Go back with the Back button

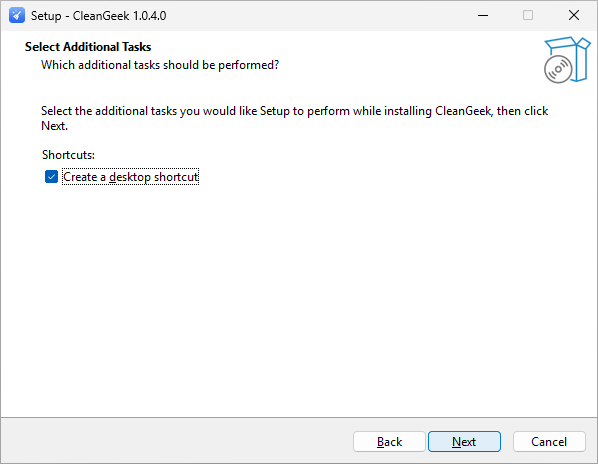(x=389, y=442)
